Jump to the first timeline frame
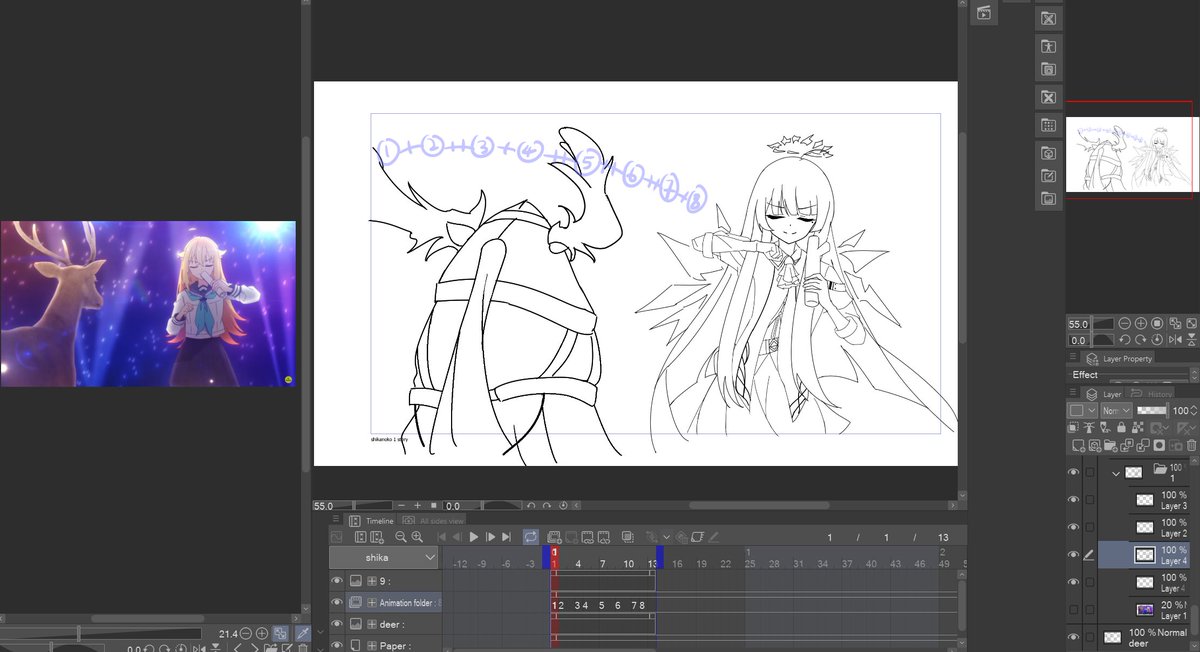This screenshot has height=652, width=1200. click(x=442, y=537)
